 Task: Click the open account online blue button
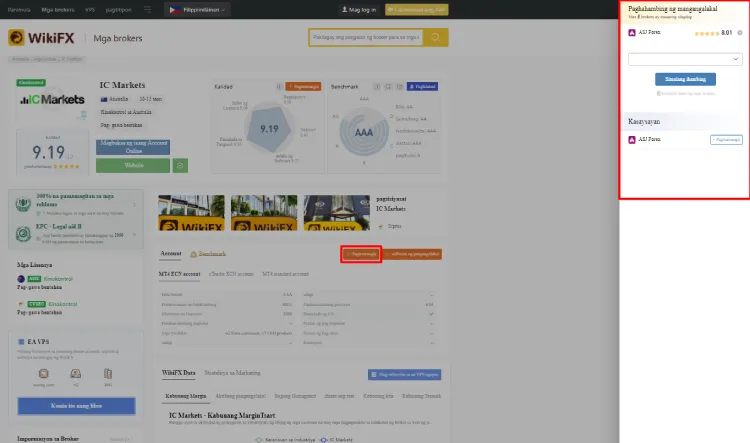(x=133, y=147)
